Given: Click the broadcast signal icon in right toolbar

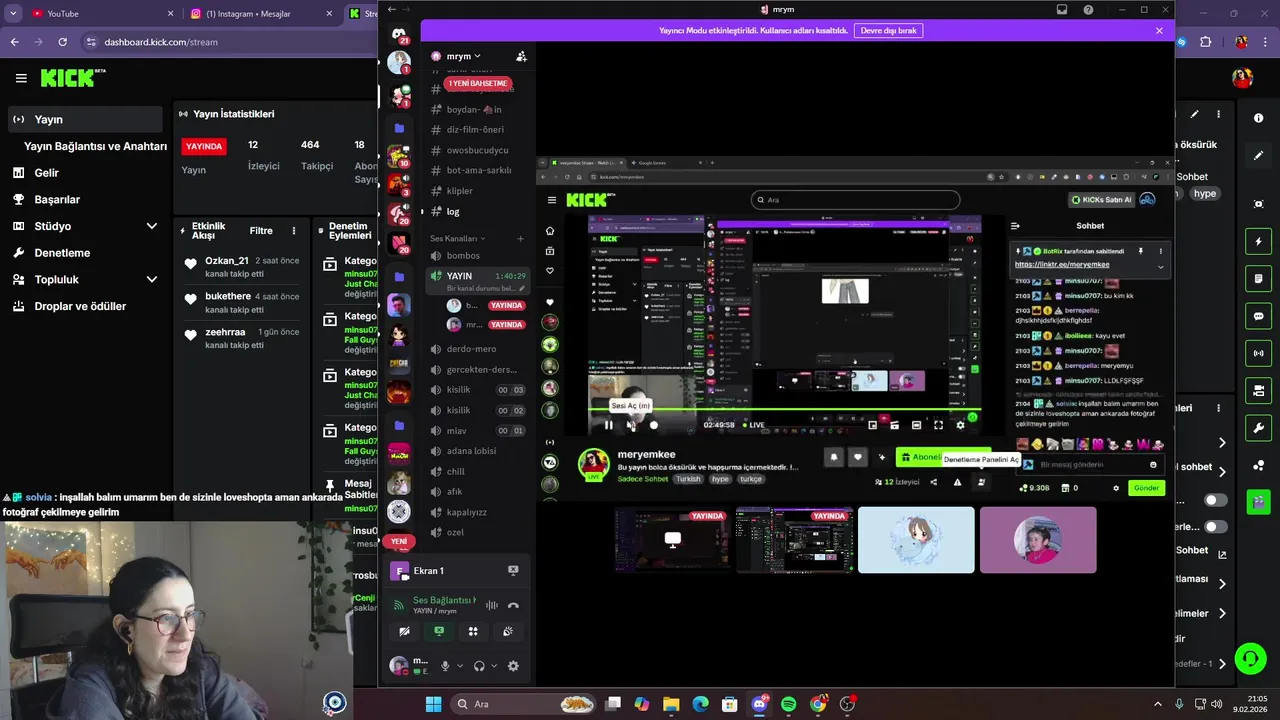Looking at the screenshot, I should click(1258, 353).
